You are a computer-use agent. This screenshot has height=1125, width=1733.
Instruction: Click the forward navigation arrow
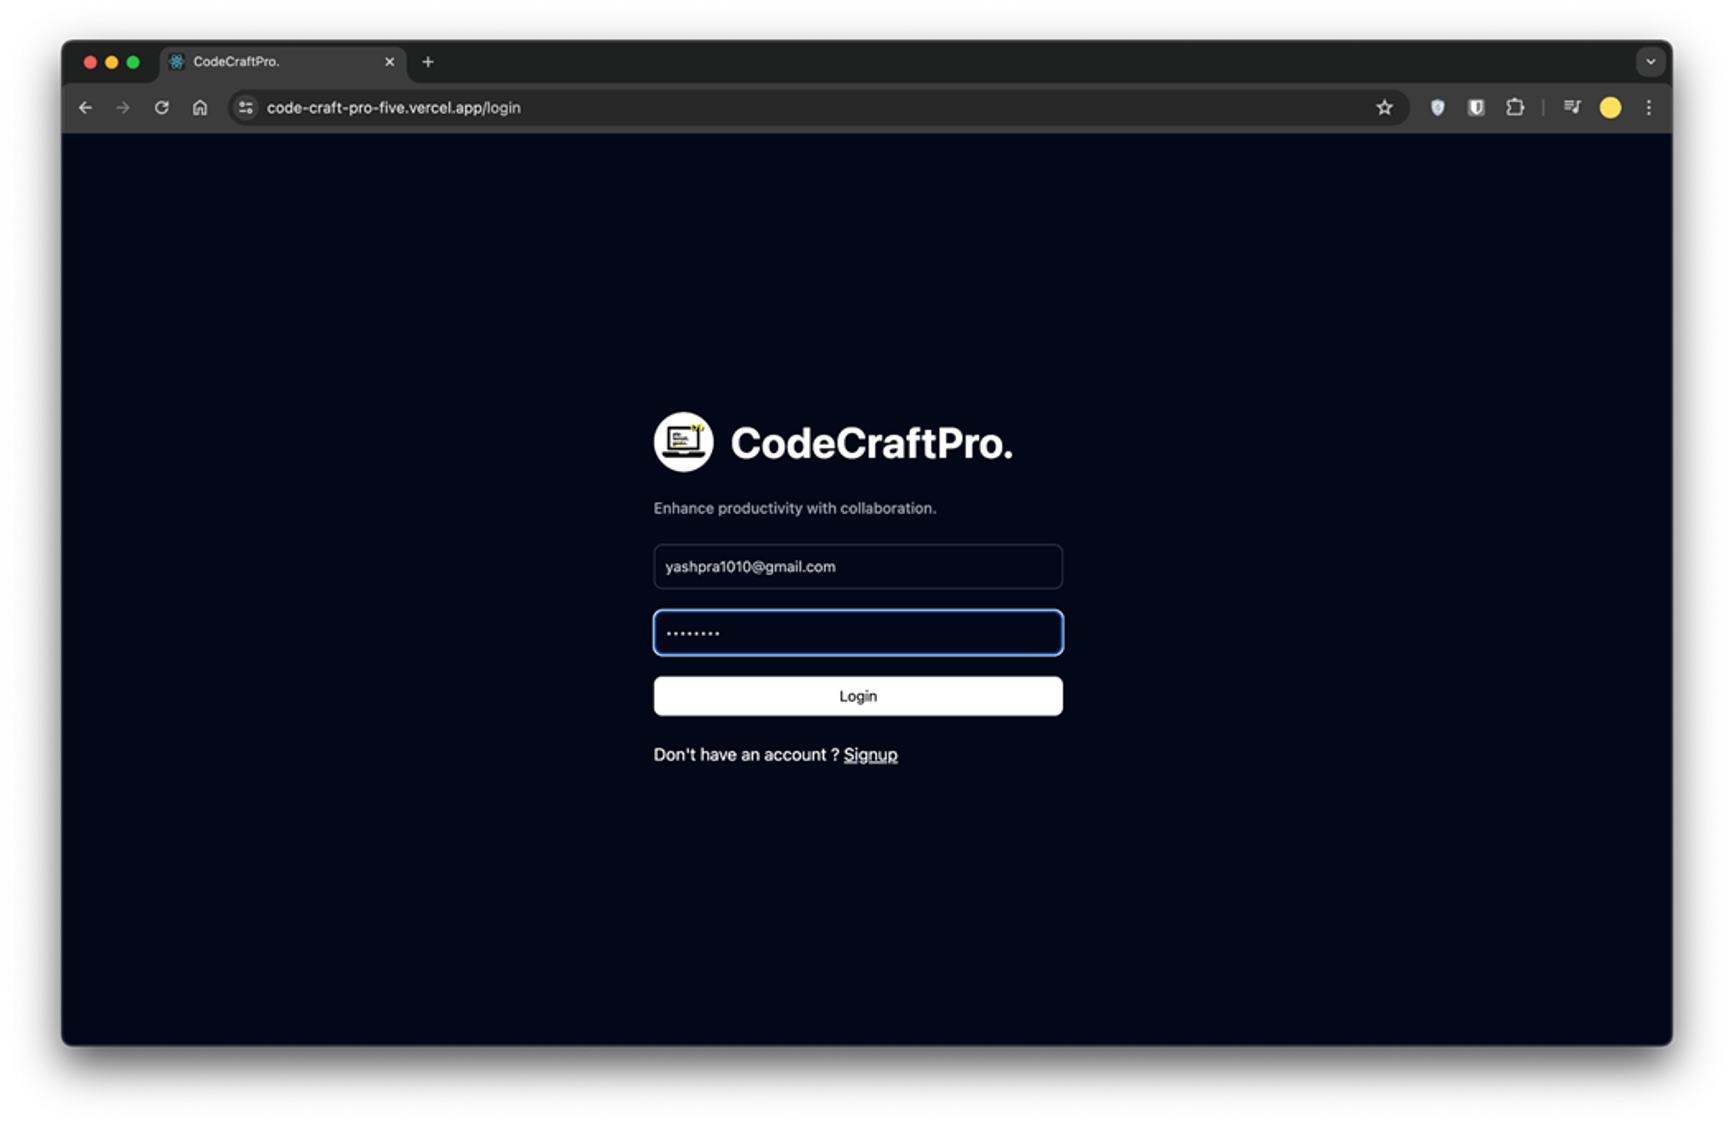[123, 108]
